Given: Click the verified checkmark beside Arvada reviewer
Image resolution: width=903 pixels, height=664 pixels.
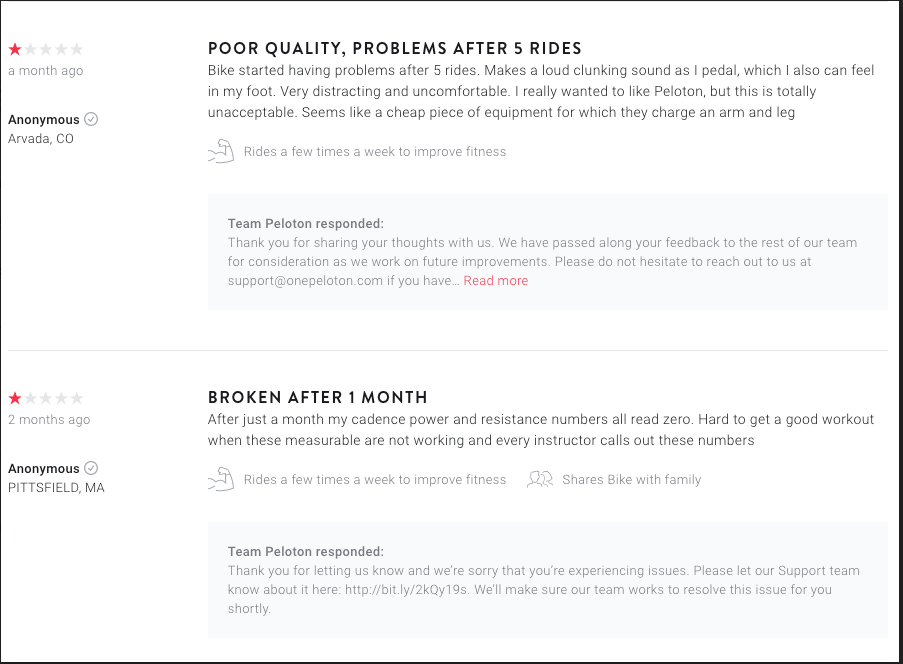Looking at the screenshot, I should [91, 119].
